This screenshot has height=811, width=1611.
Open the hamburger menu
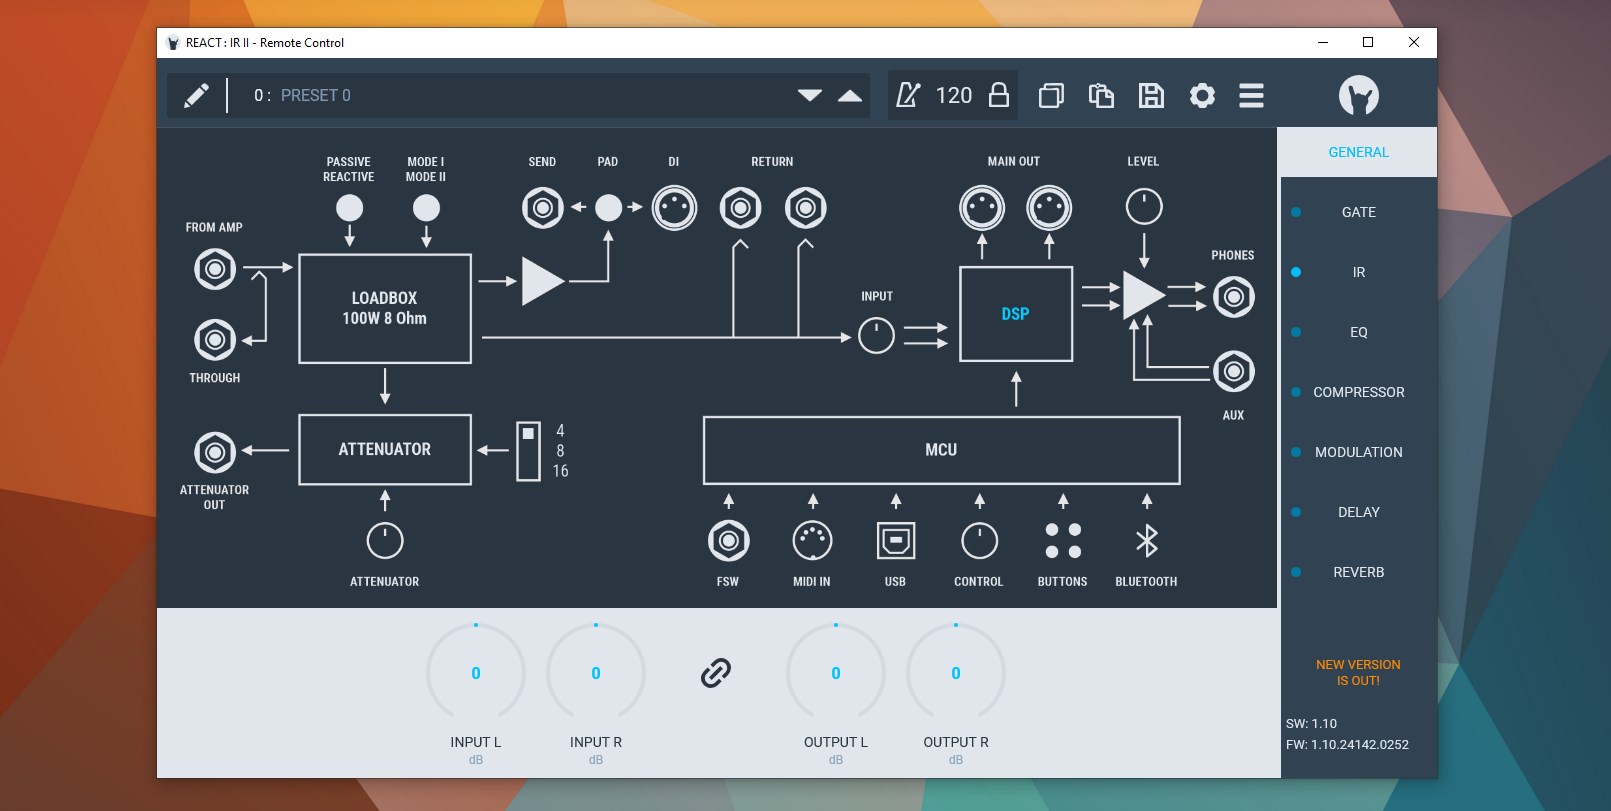pos(1251,95)
